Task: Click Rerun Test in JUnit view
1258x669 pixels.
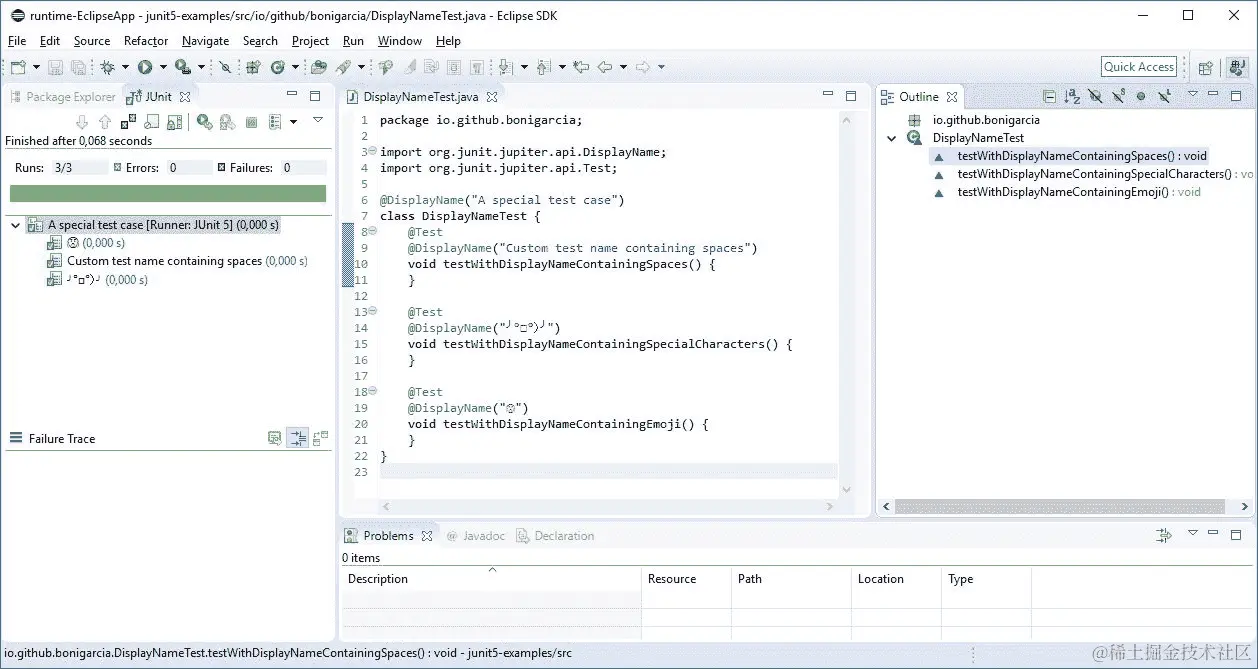Action: [x=204, y=122]
